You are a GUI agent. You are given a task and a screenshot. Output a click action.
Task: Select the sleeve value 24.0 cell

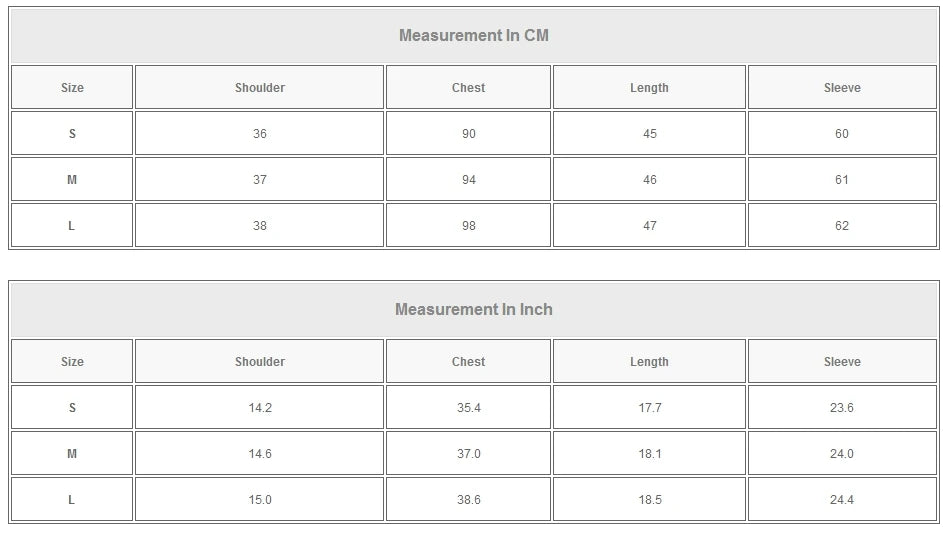(842, 454)
